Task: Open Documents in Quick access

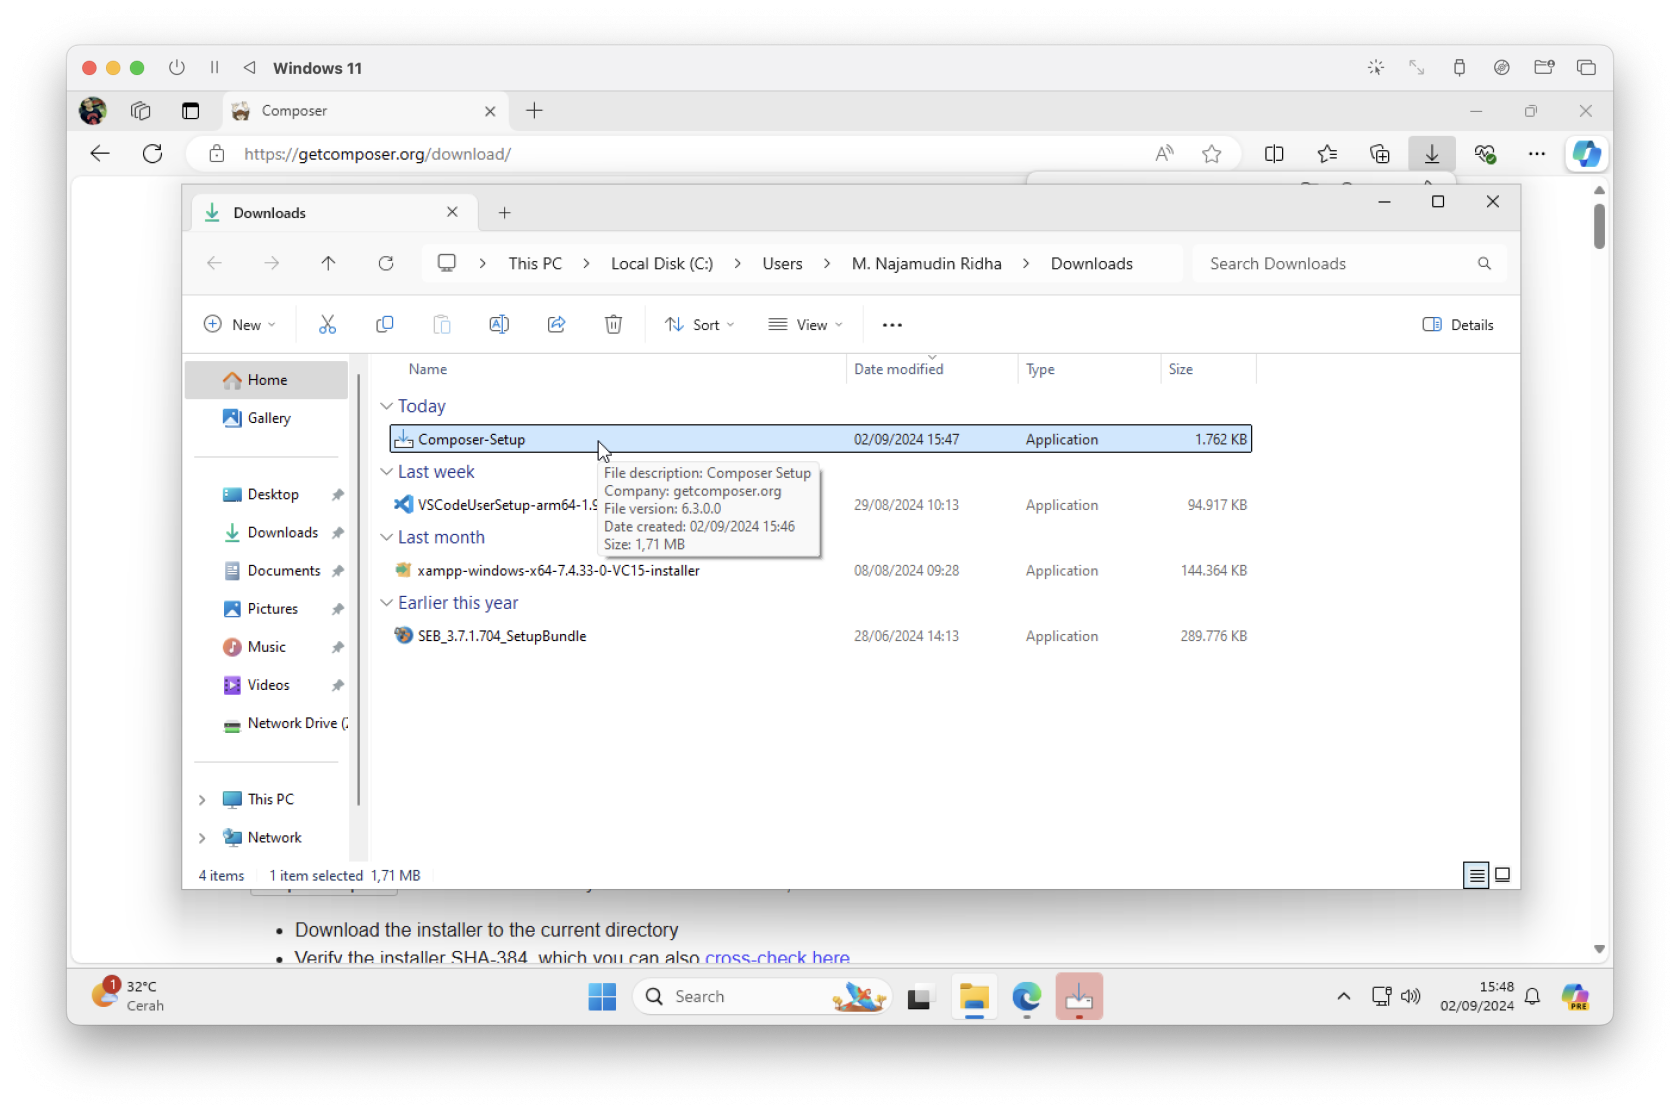Action: click(272, 571)
